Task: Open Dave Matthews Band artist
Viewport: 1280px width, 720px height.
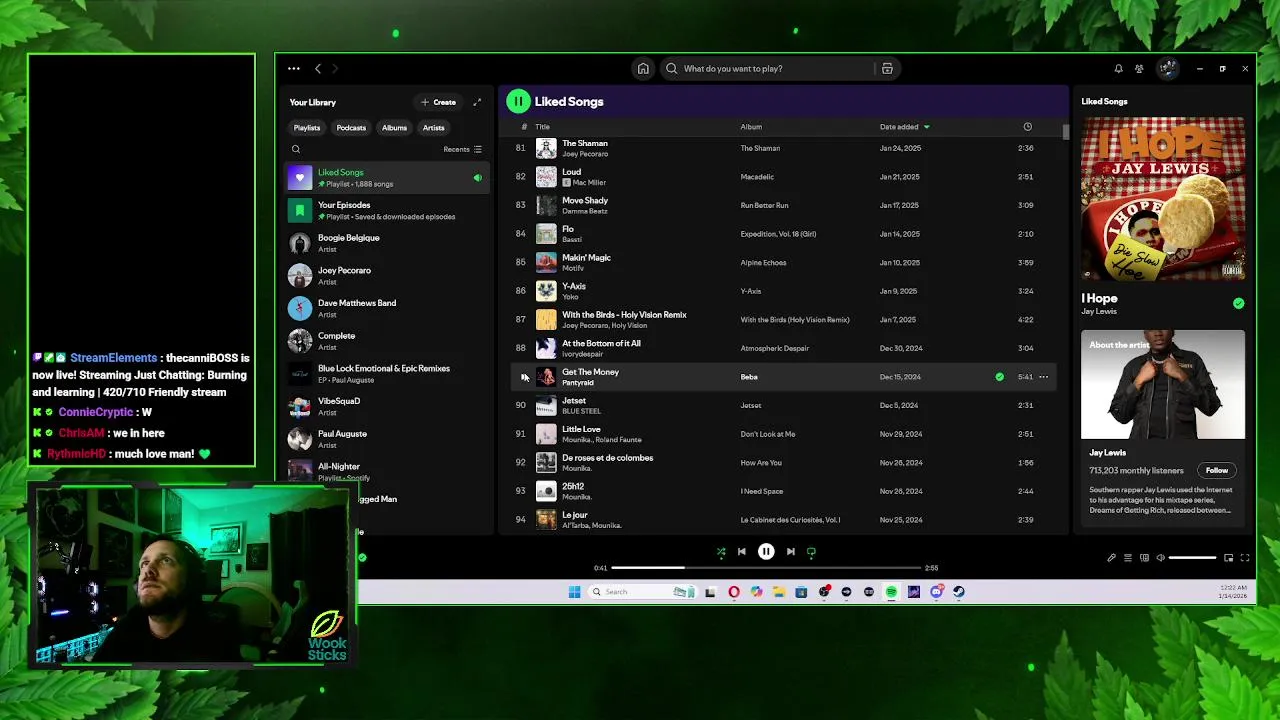Action: pyautogui.click(x=386, y=308)
